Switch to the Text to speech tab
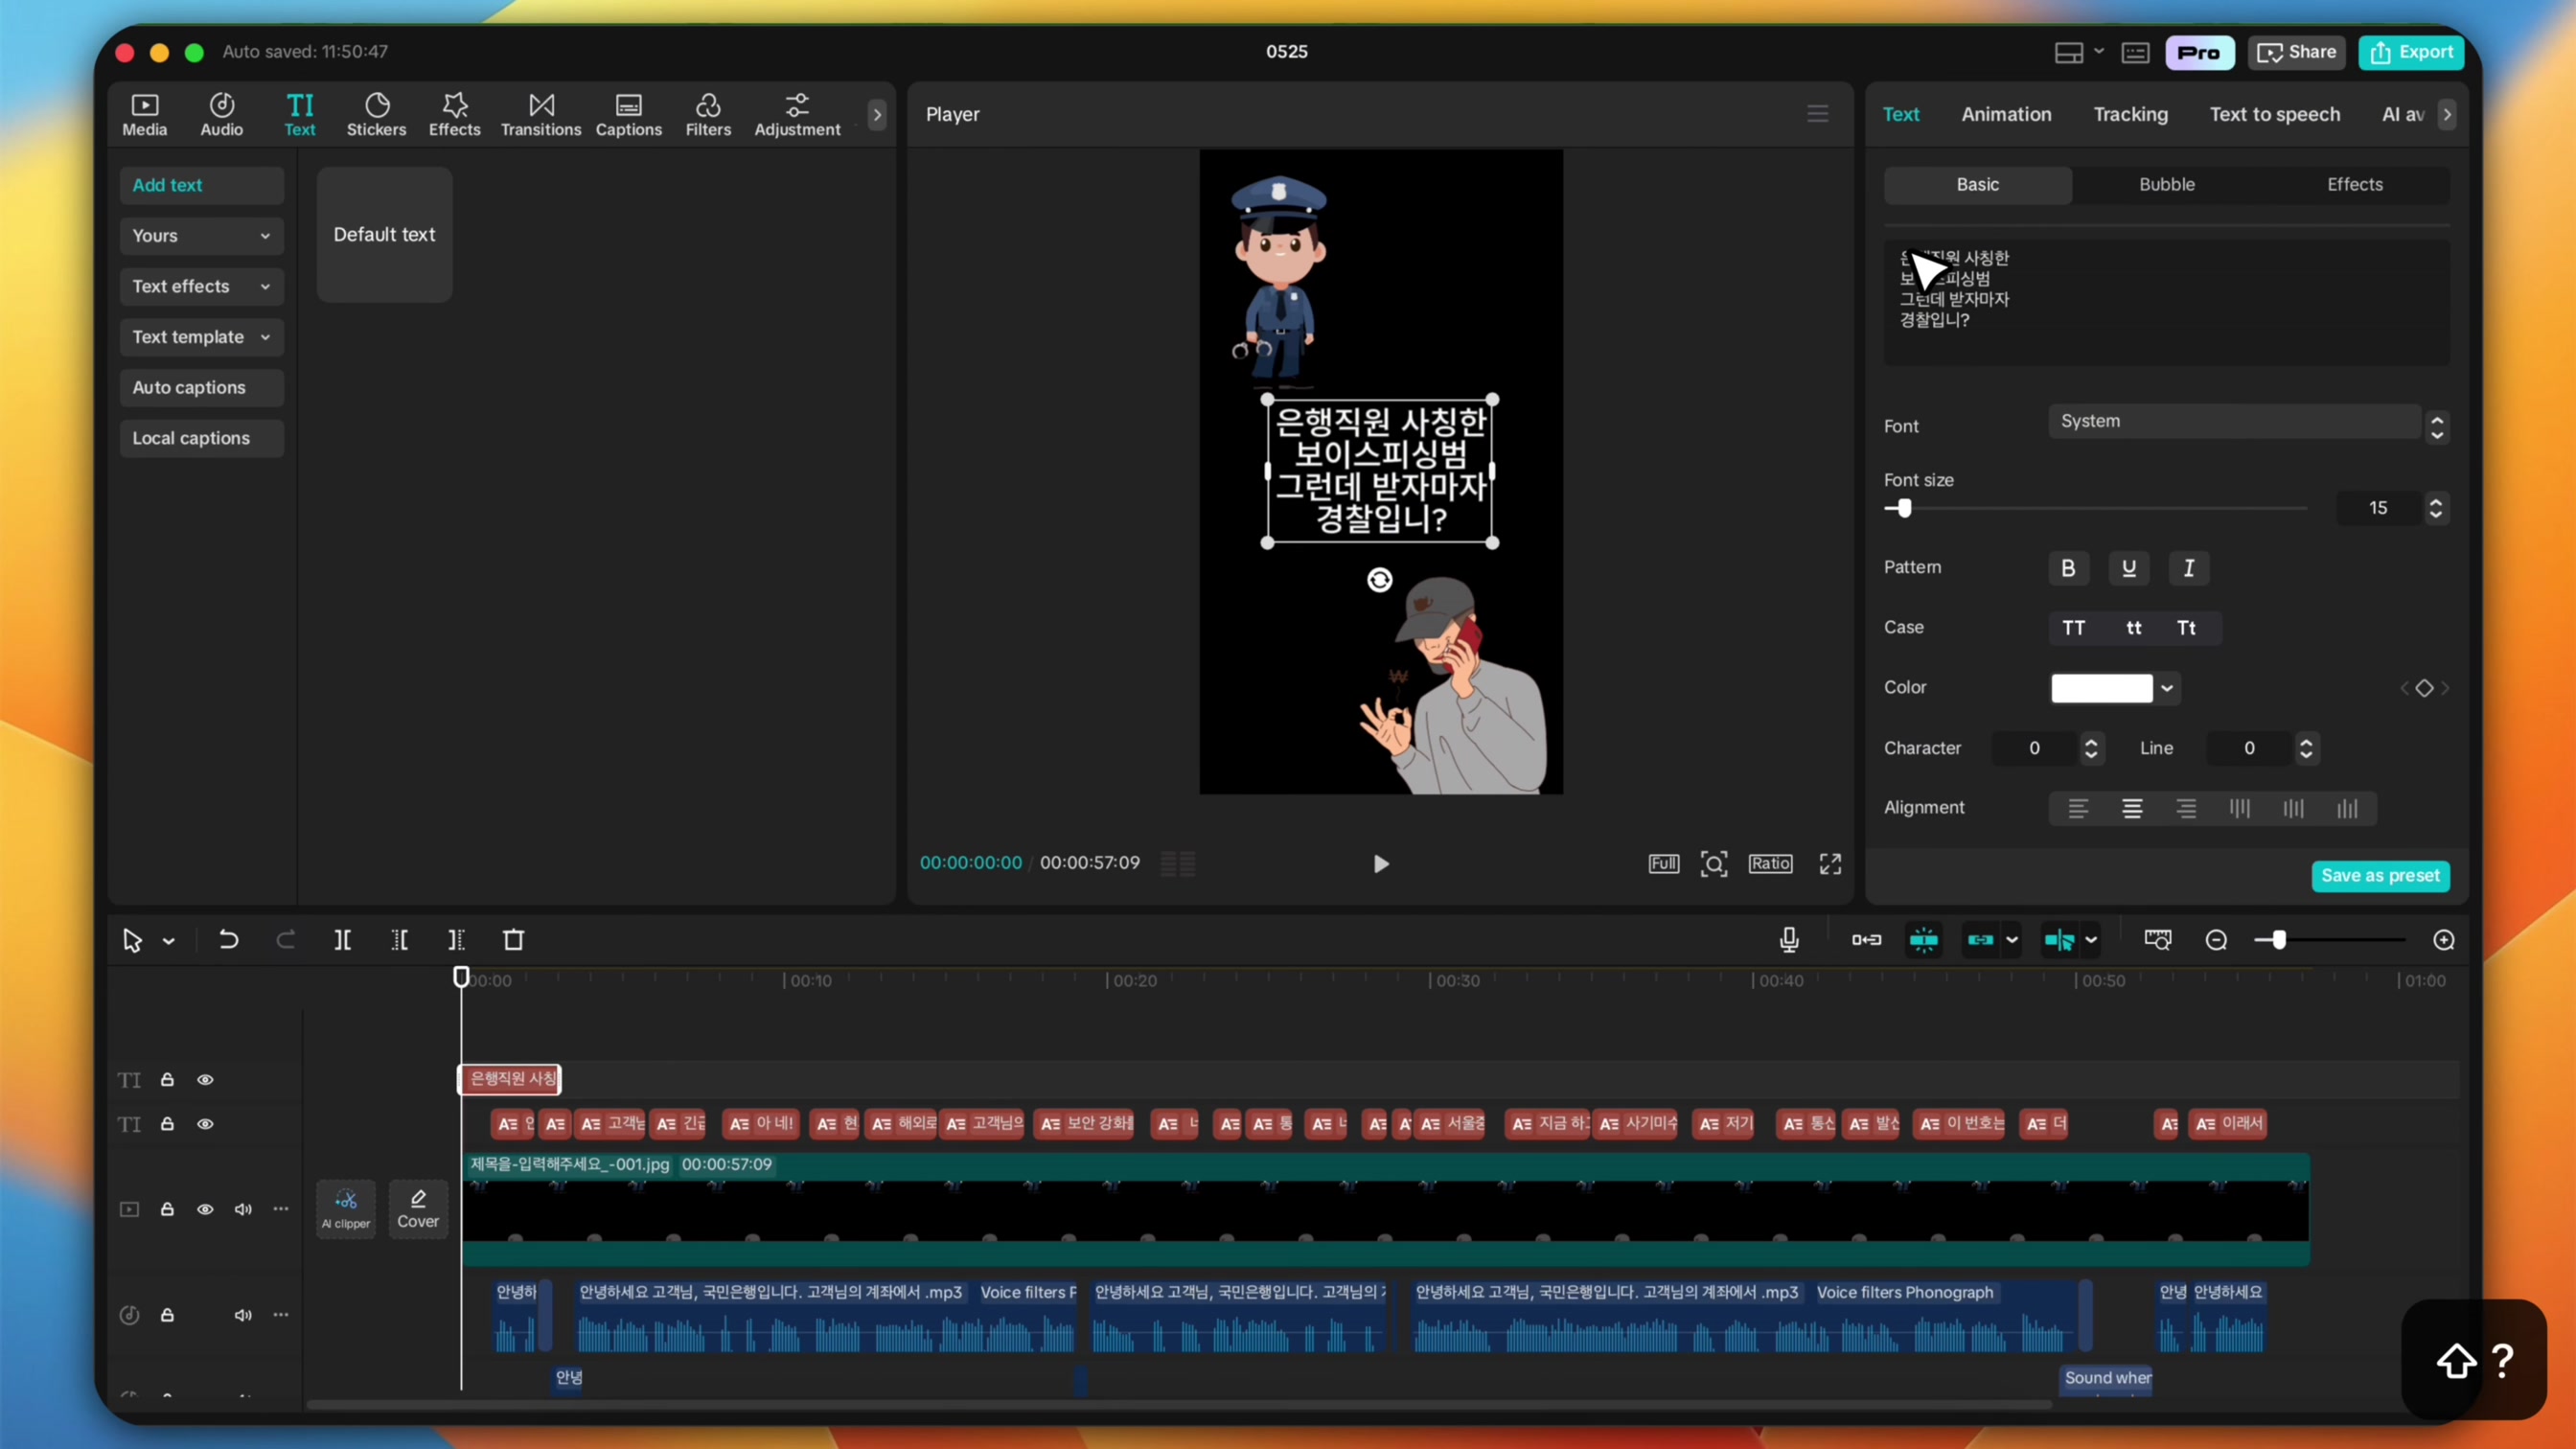Viewport: 2576px width, 1449px height. coord(2275,114)
